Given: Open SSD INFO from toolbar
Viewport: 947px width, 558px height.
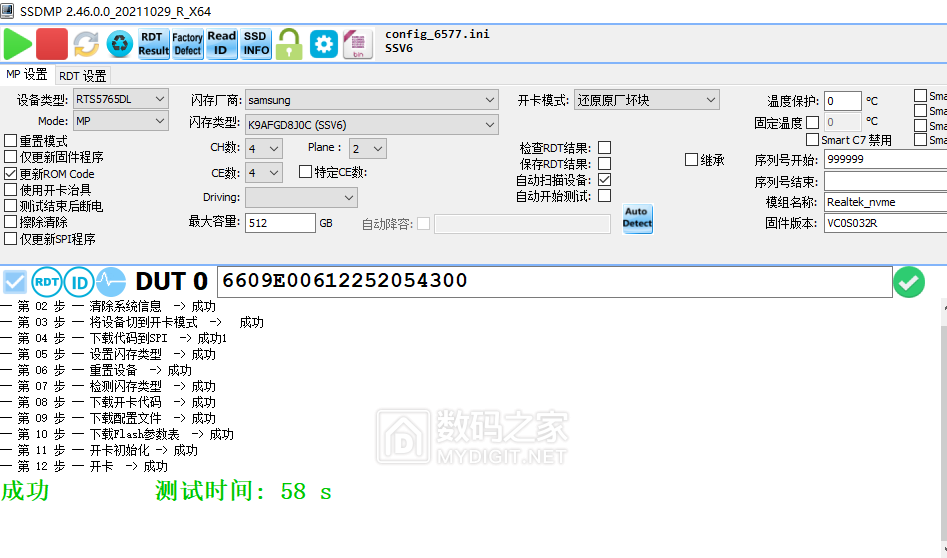Looking at the screenshot, I should point(256,43).
